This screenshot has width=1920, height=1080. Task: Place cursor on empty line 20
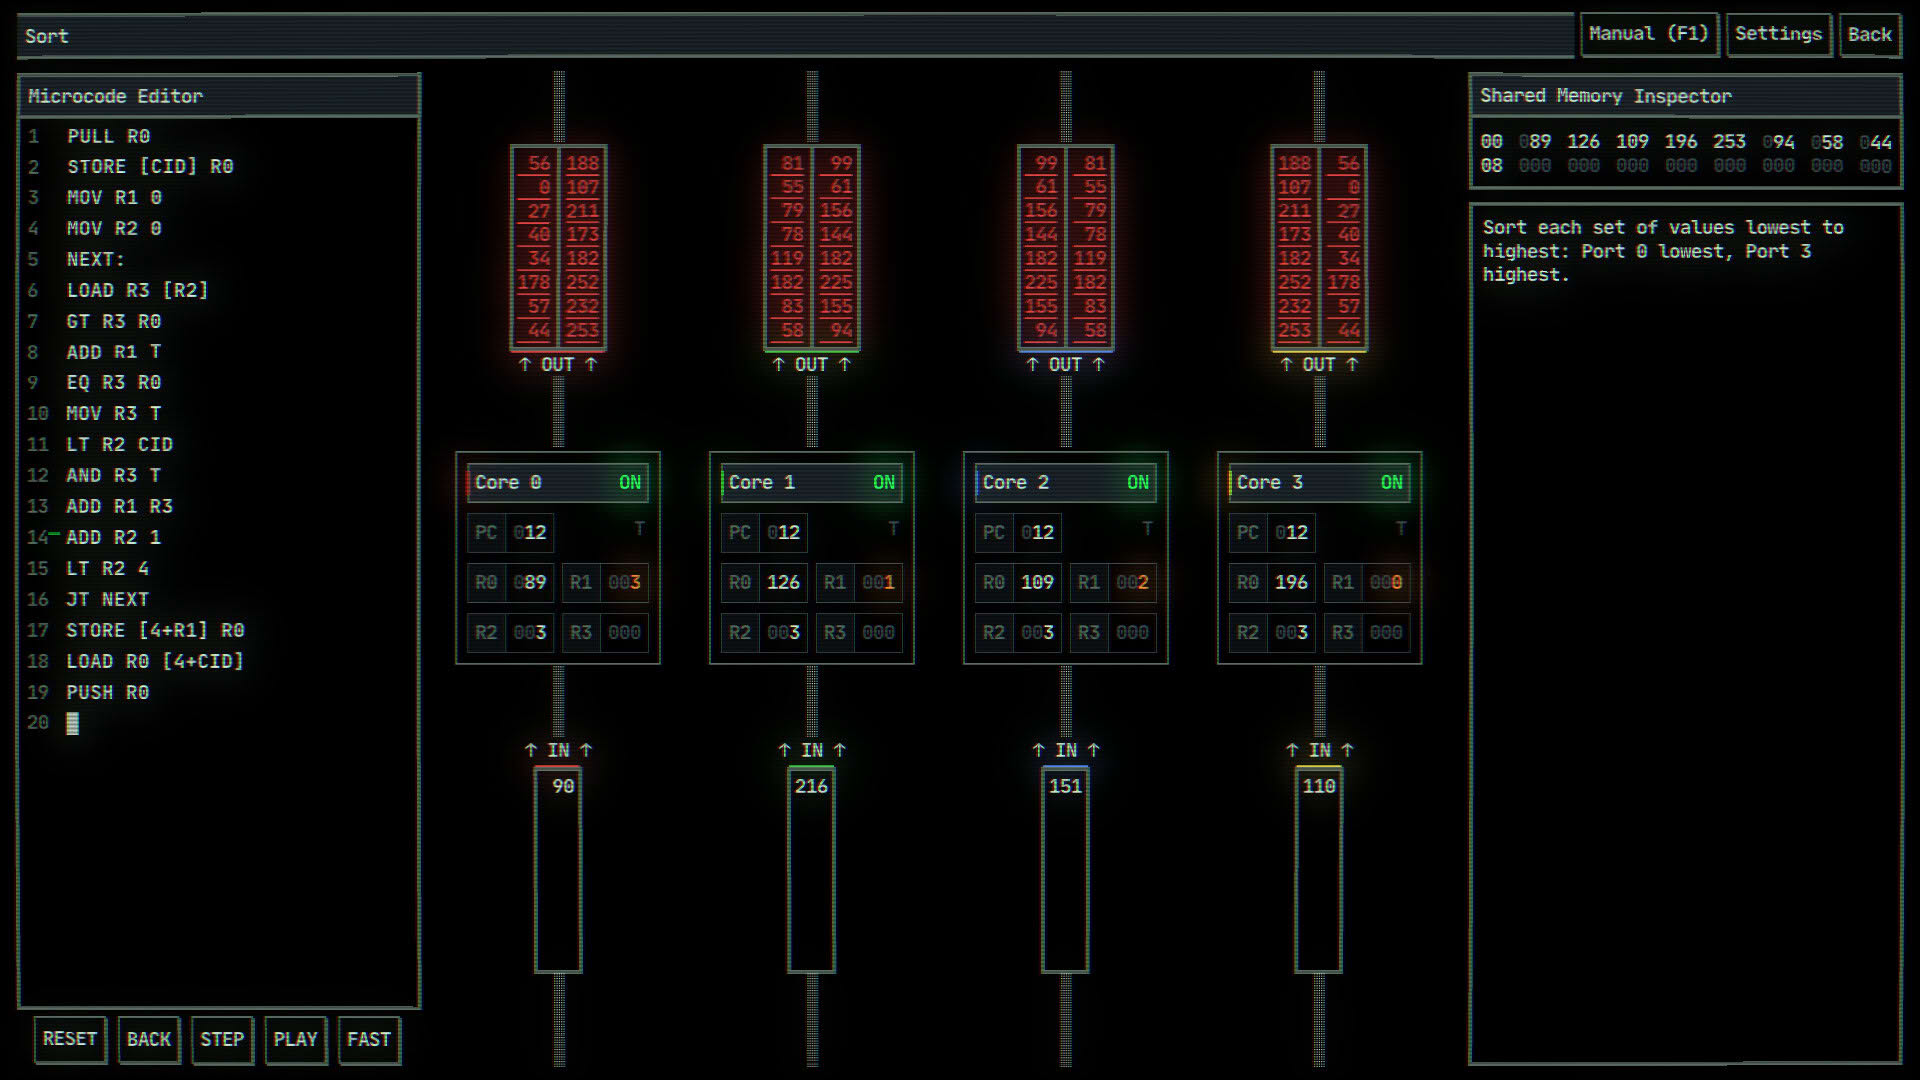pyautogui.click(x=72, y=723)
